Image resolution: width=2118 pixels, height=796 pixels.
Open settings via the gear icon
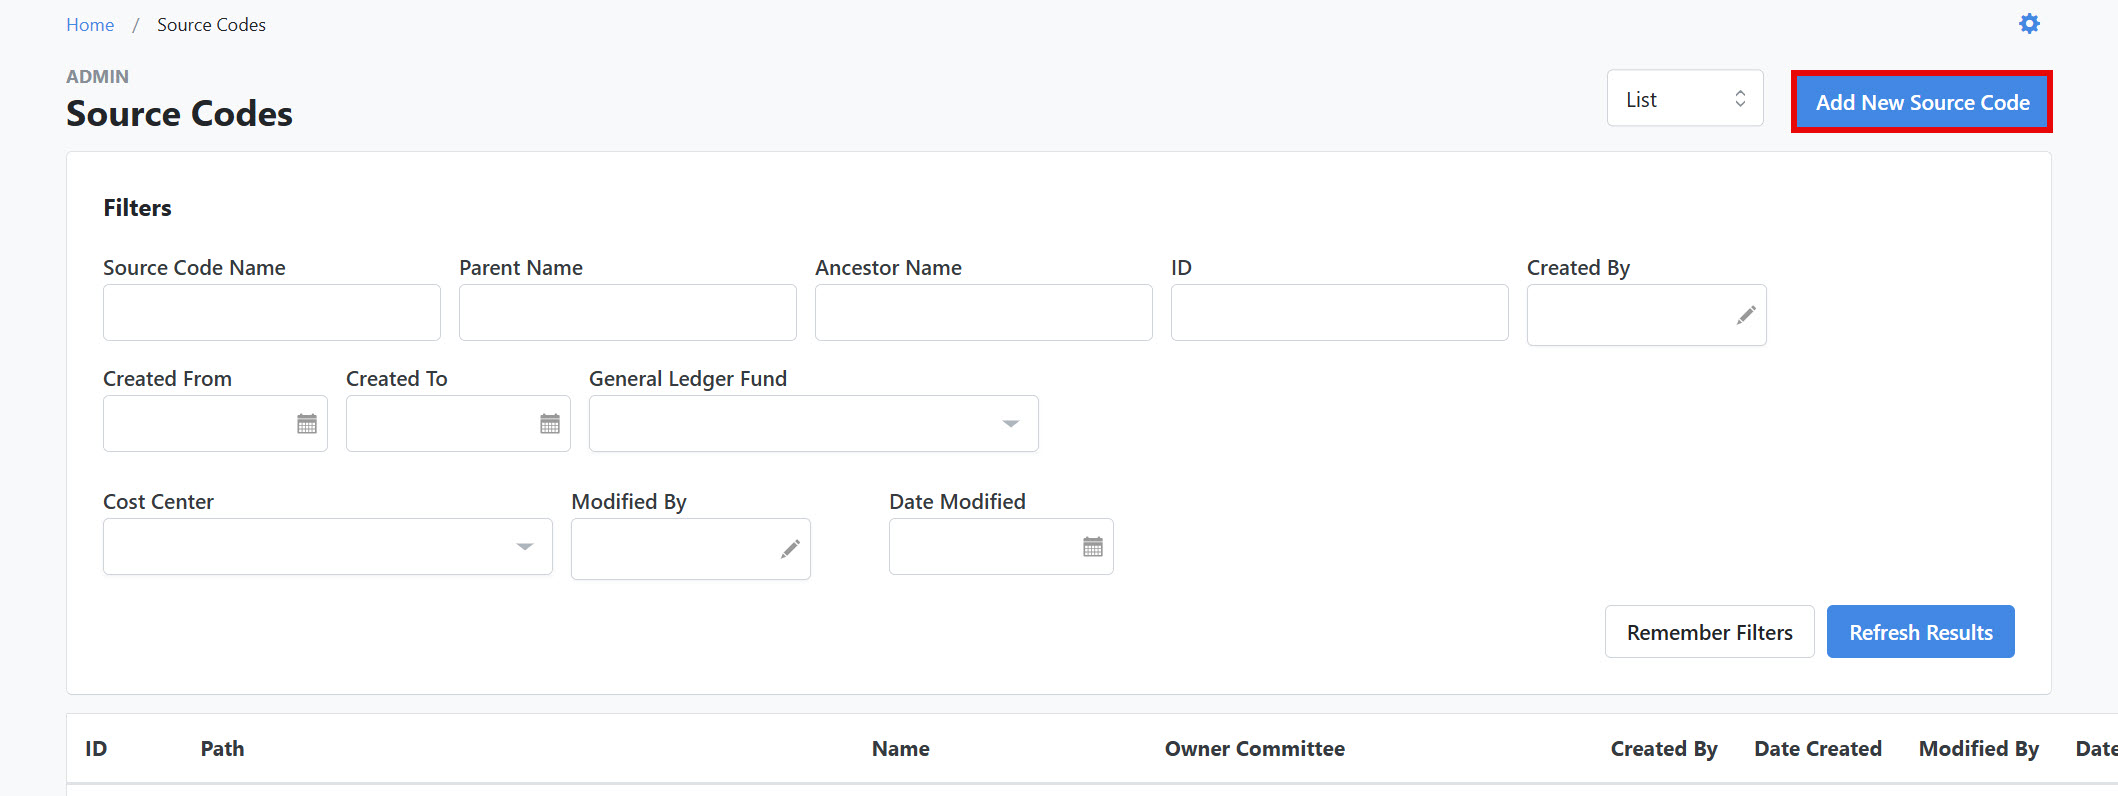2028,24
